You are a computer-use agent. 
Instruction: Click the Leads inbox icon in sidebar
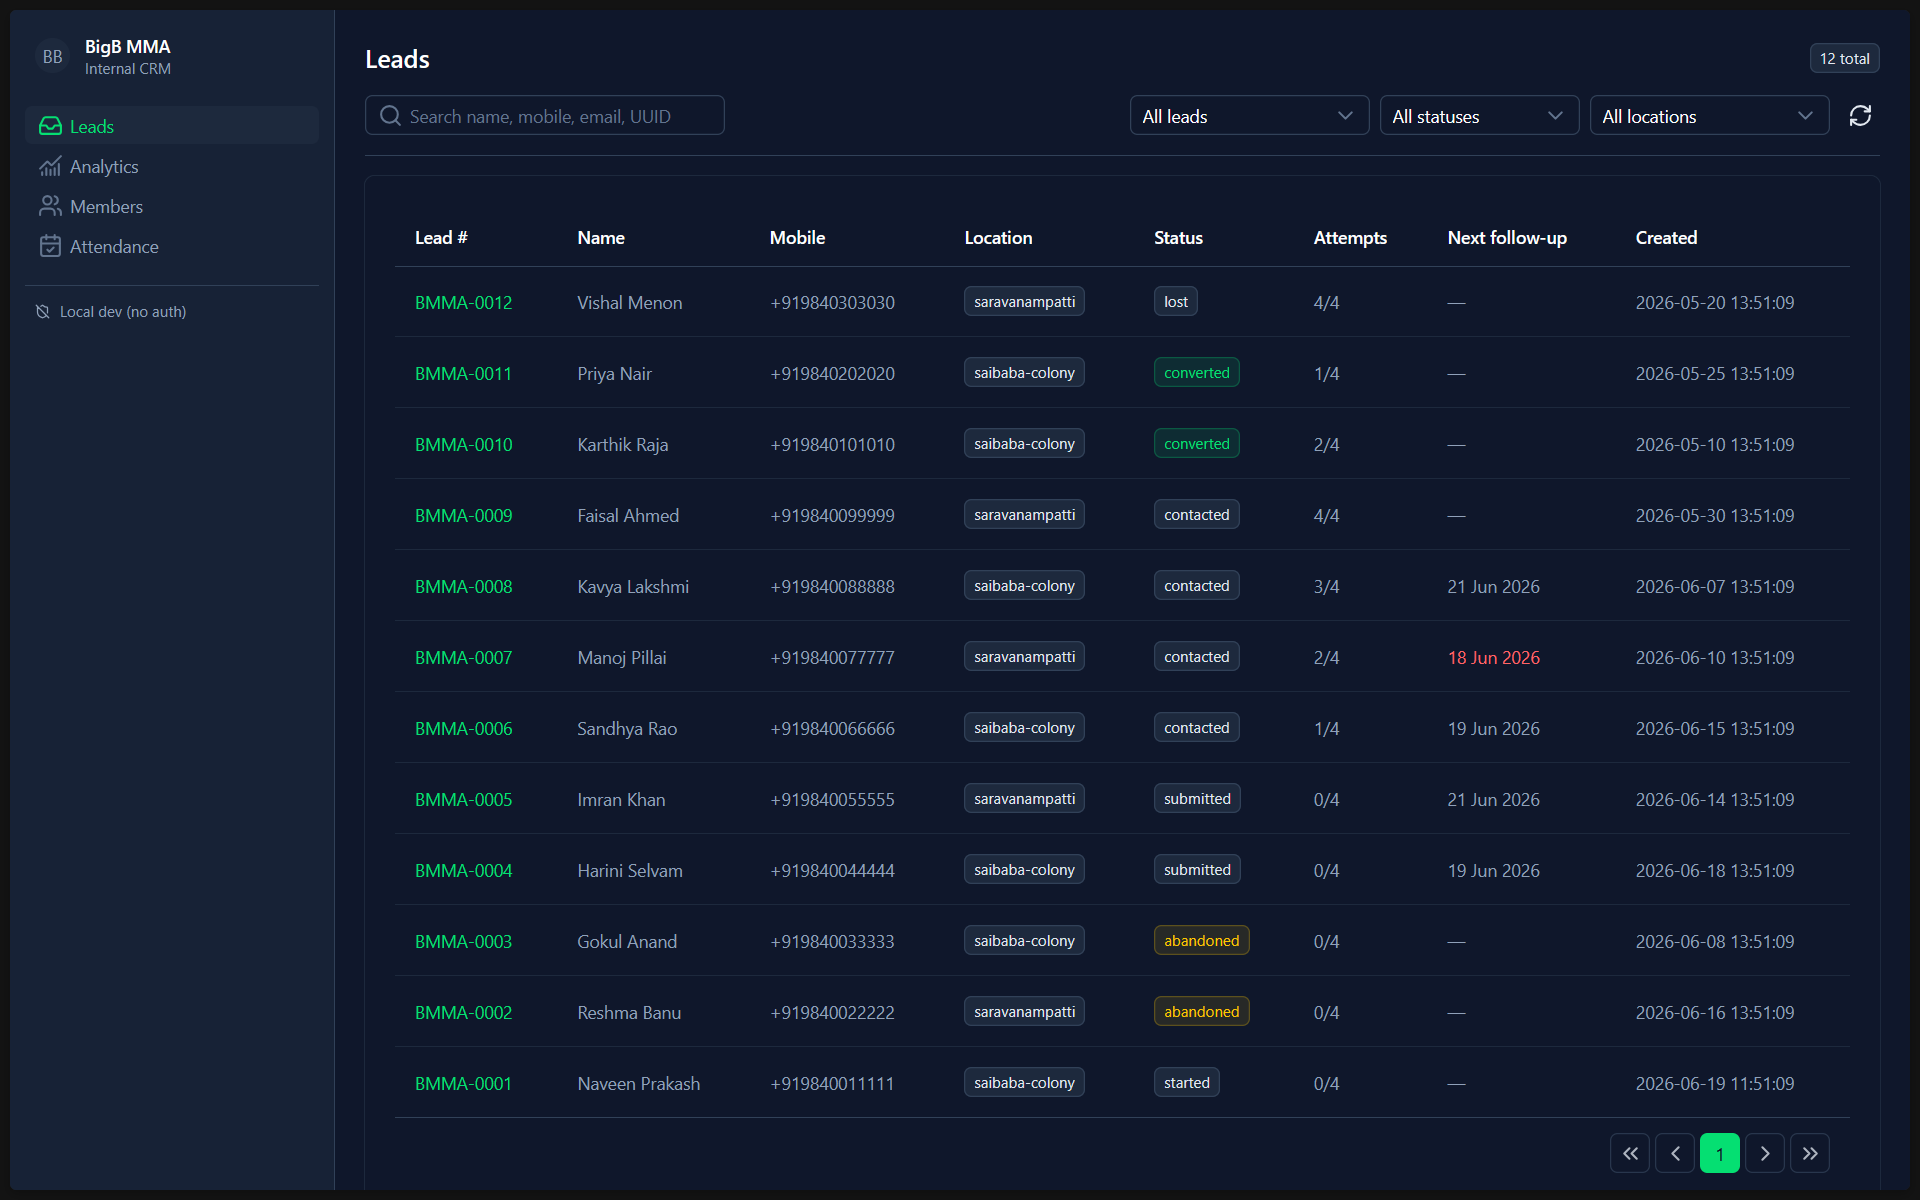coord(50,126)
